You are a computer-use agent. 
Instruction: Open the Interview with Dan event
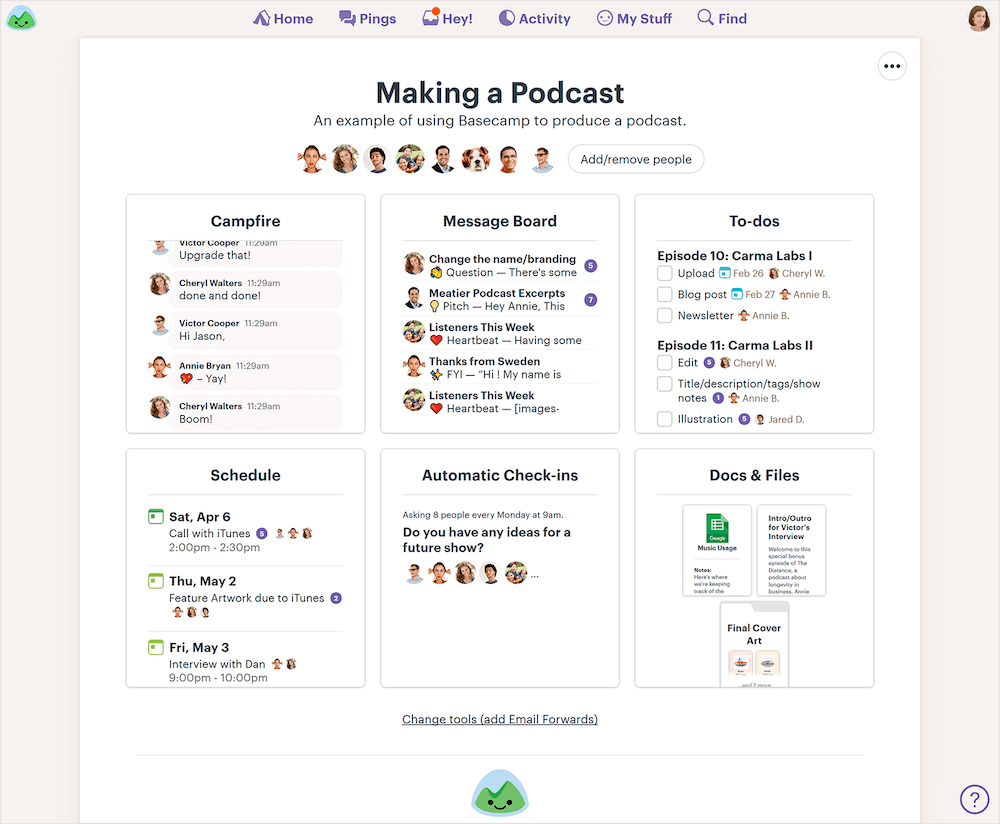coord(217,664)
